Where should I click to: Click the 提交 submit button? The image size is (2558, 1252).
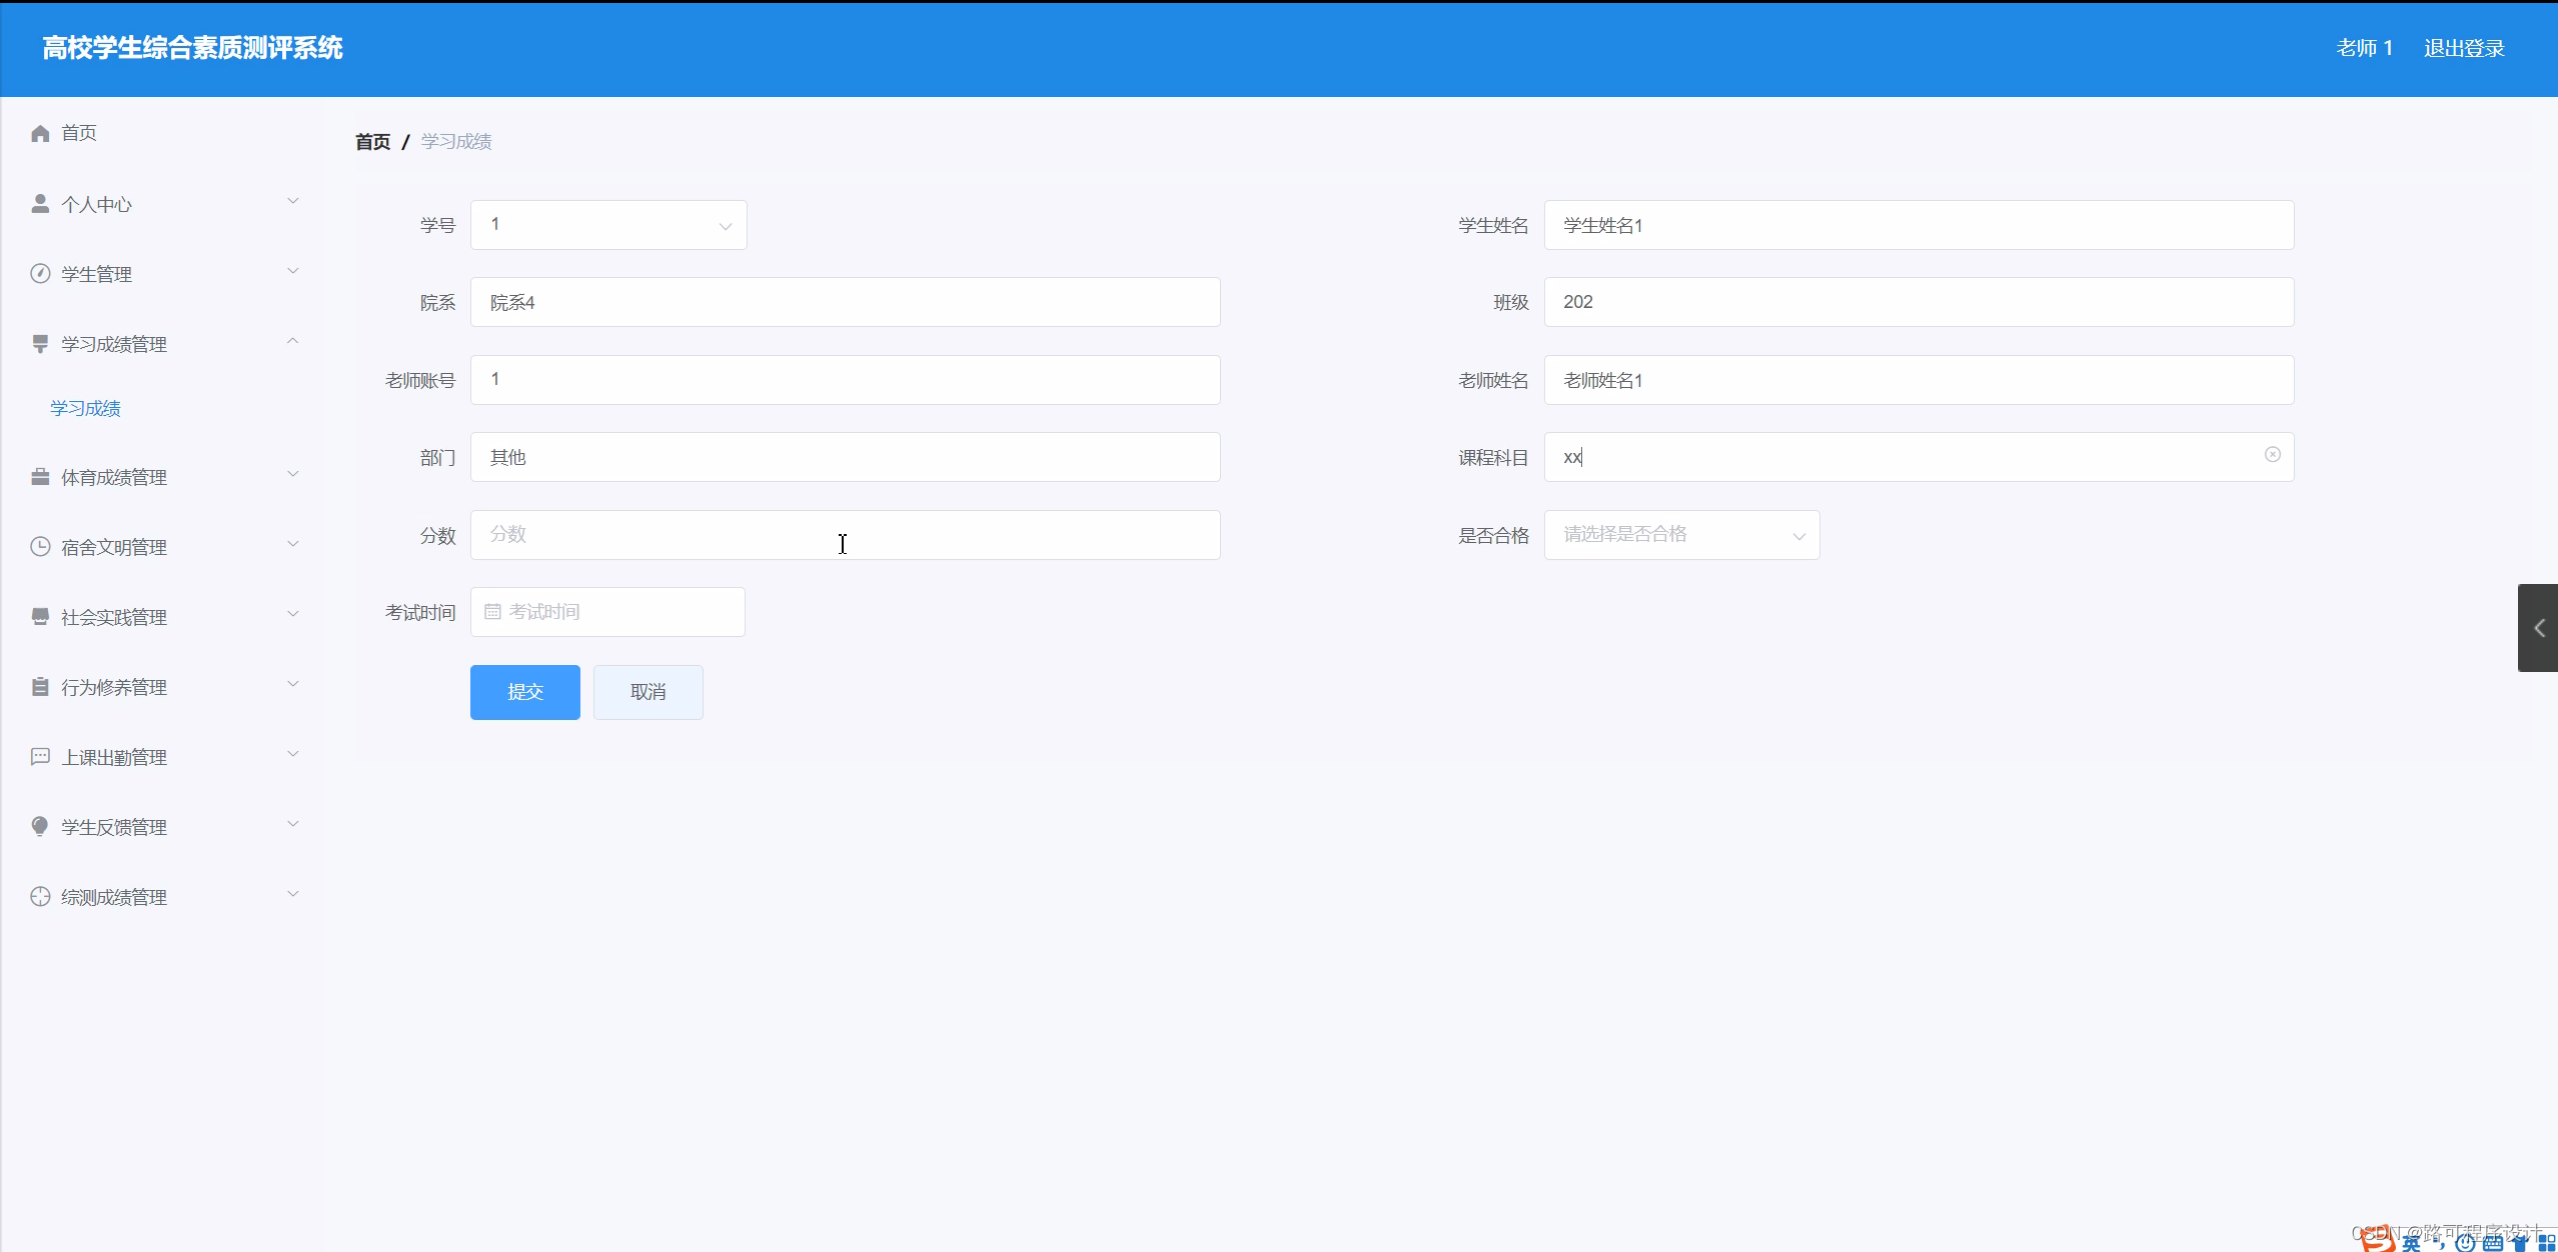tap(525, 692)
